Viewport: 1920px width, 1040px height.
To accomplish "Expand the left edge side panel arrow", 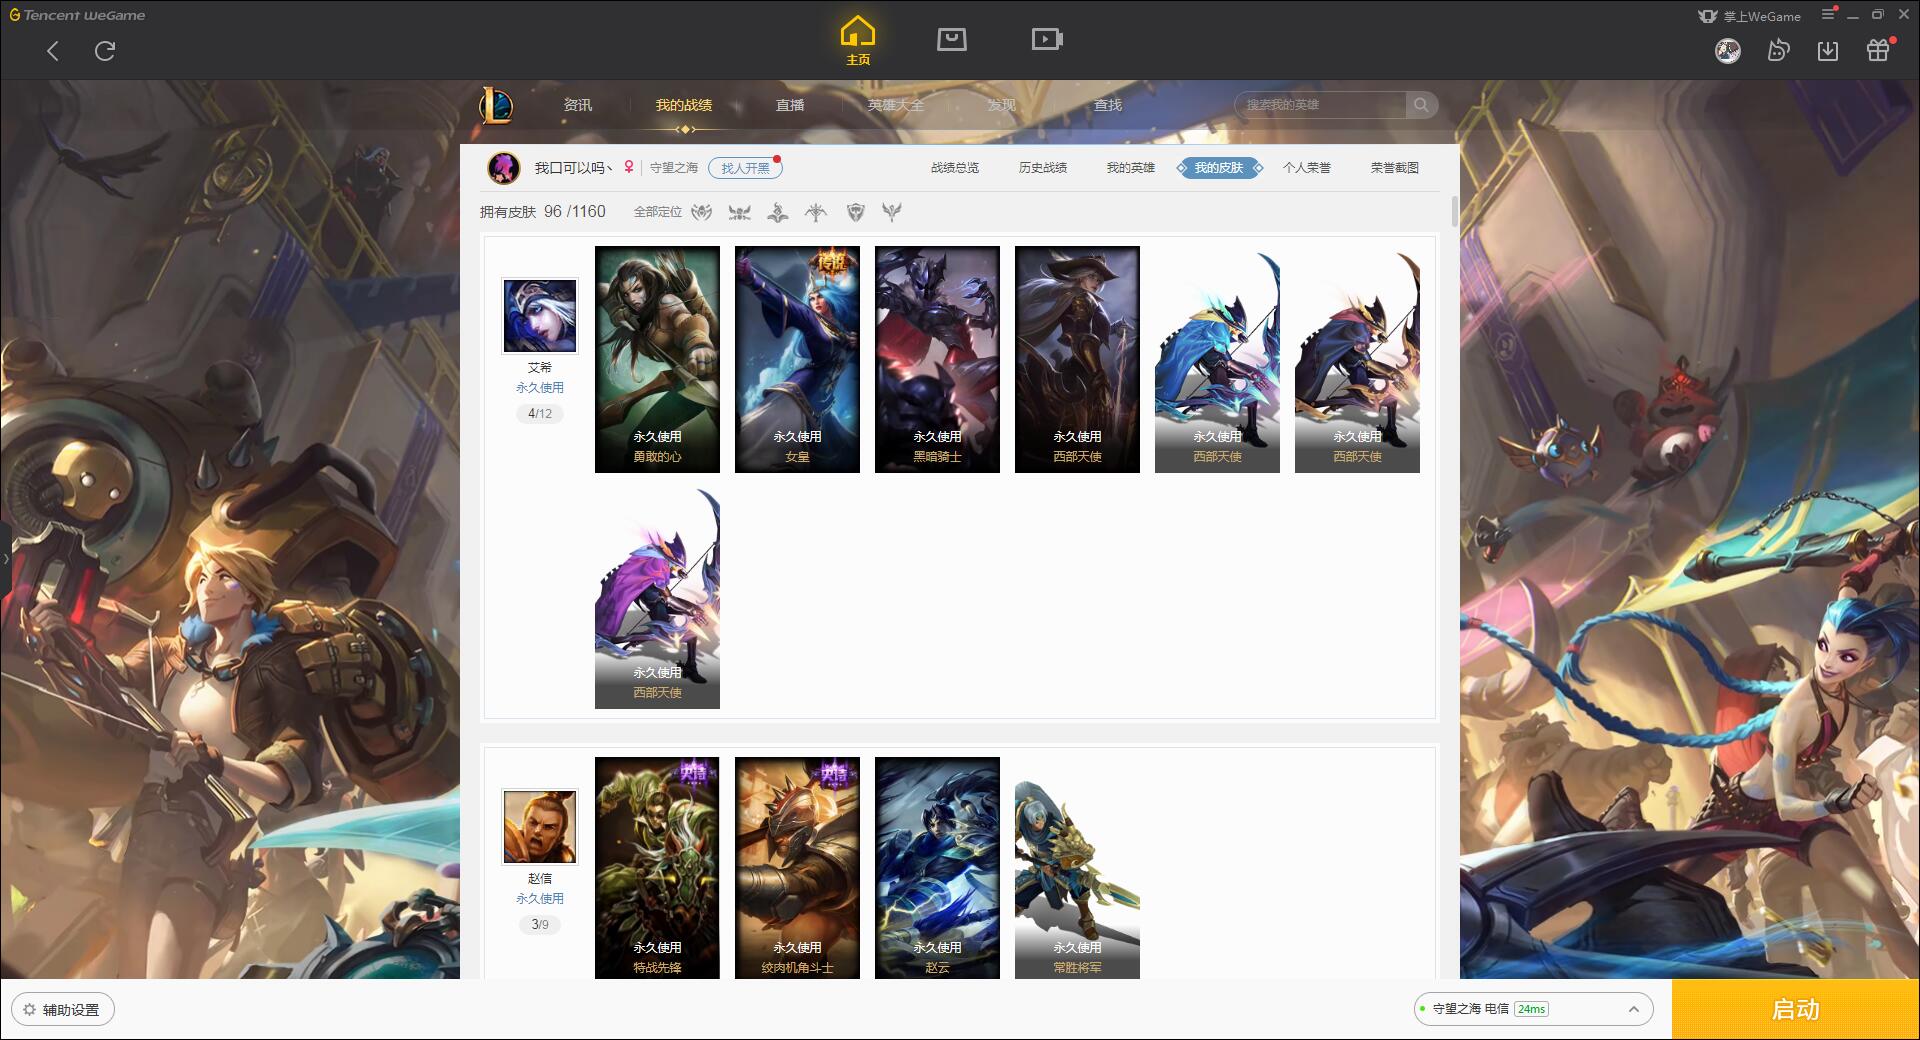I will point(5,558).
